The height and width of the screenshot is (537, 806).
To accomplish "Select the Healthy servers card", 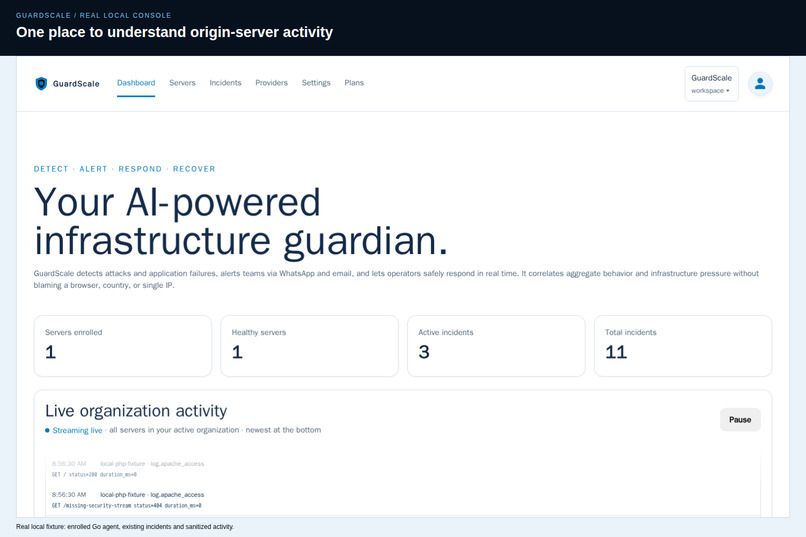I will click(x=309, y=346).
